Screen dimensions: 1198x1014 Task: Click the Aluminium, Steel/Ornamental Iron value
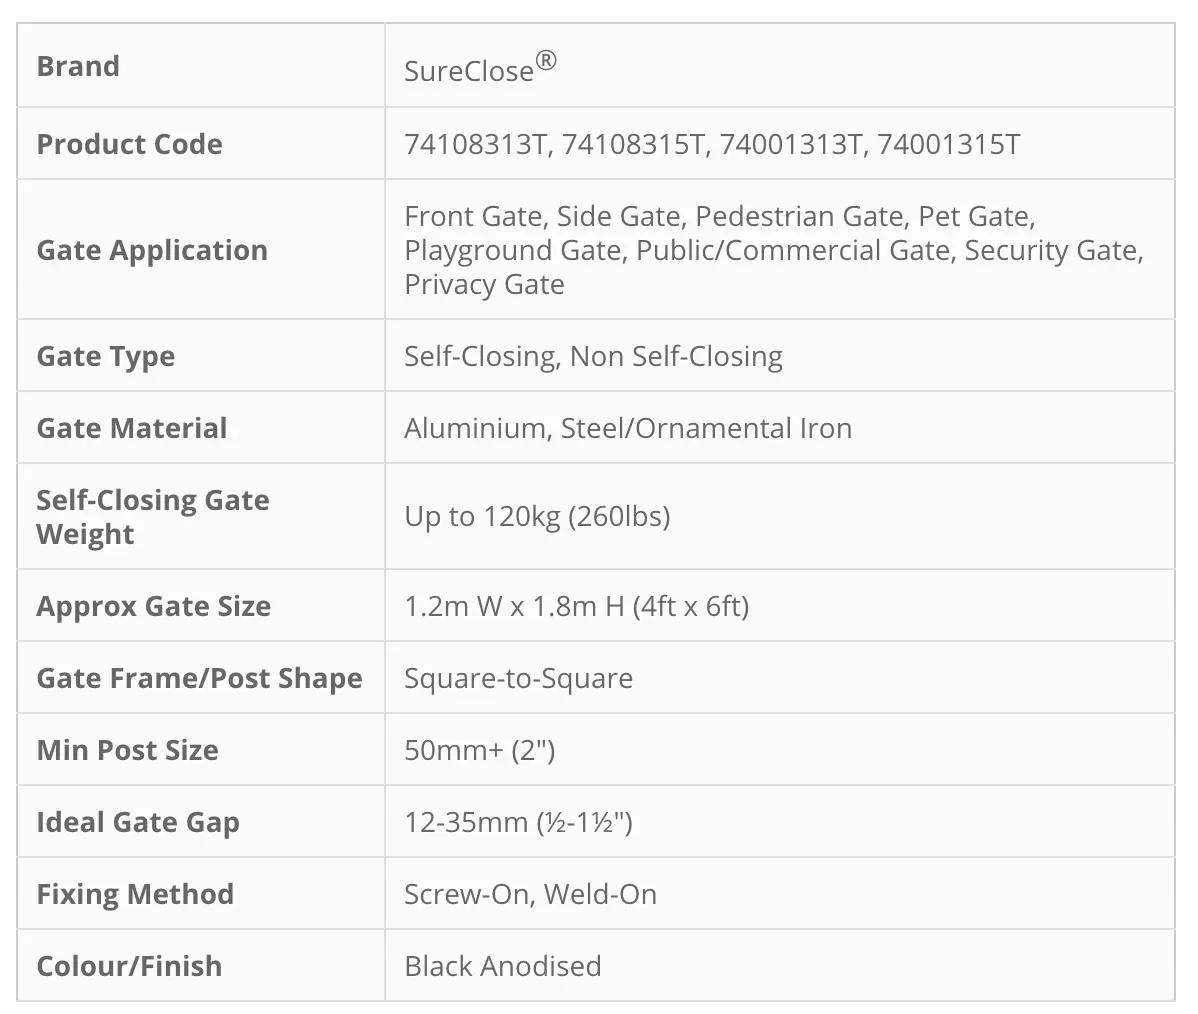point(628,428)
